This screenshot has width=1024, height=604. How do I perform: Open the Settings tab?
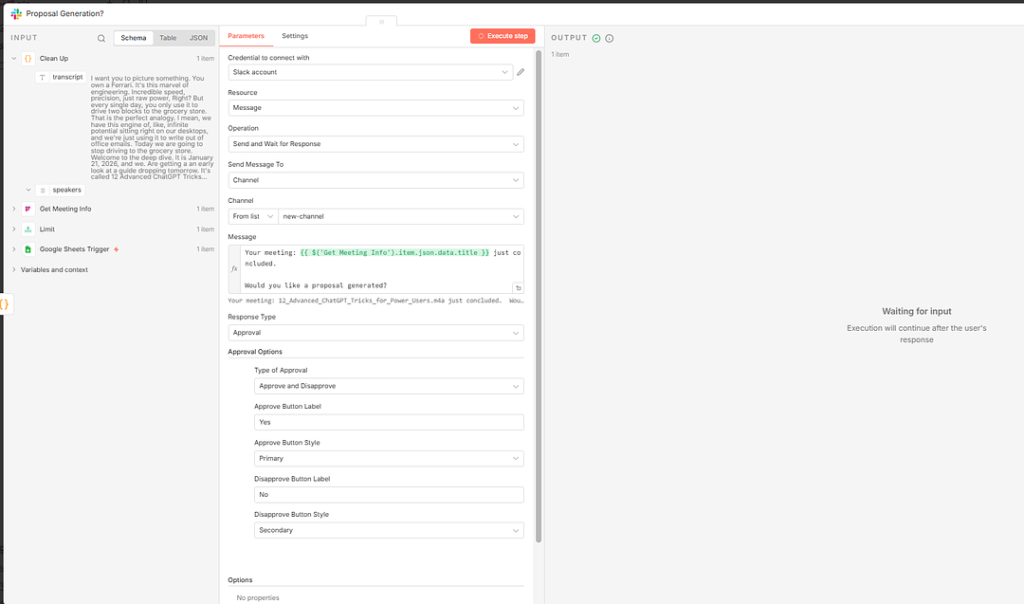(x=295, y=36)
